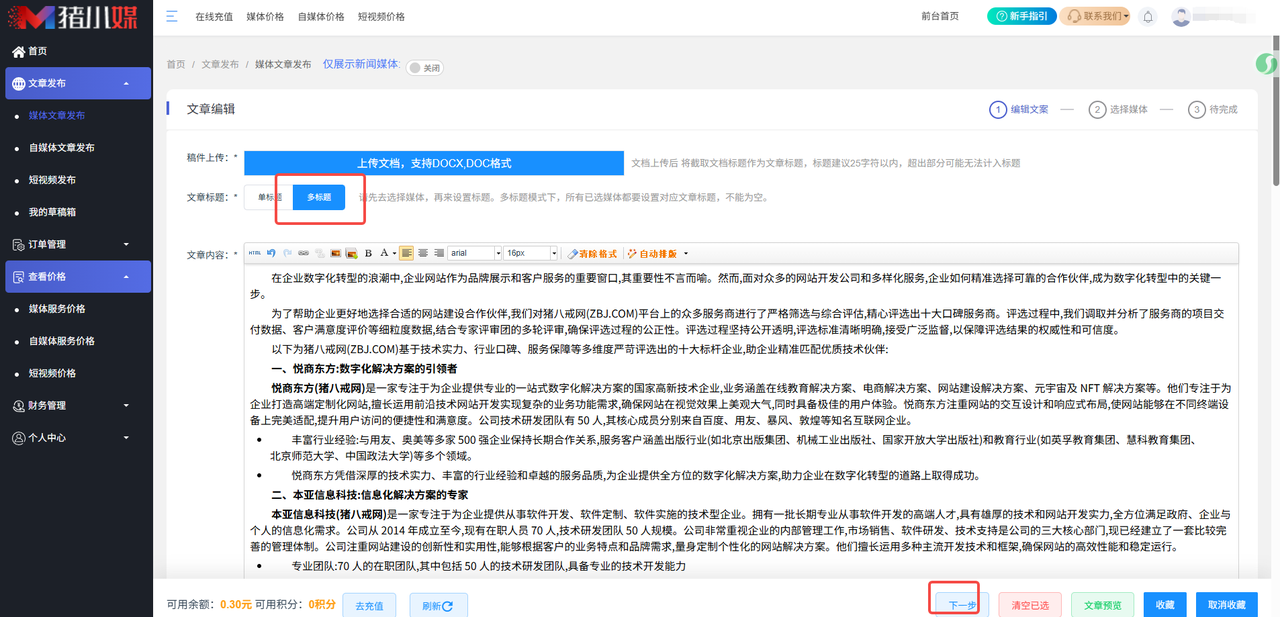This screenshot has width=1280, height=617.
Task: Click the 下一步 next step button
Action: [961, 605]
